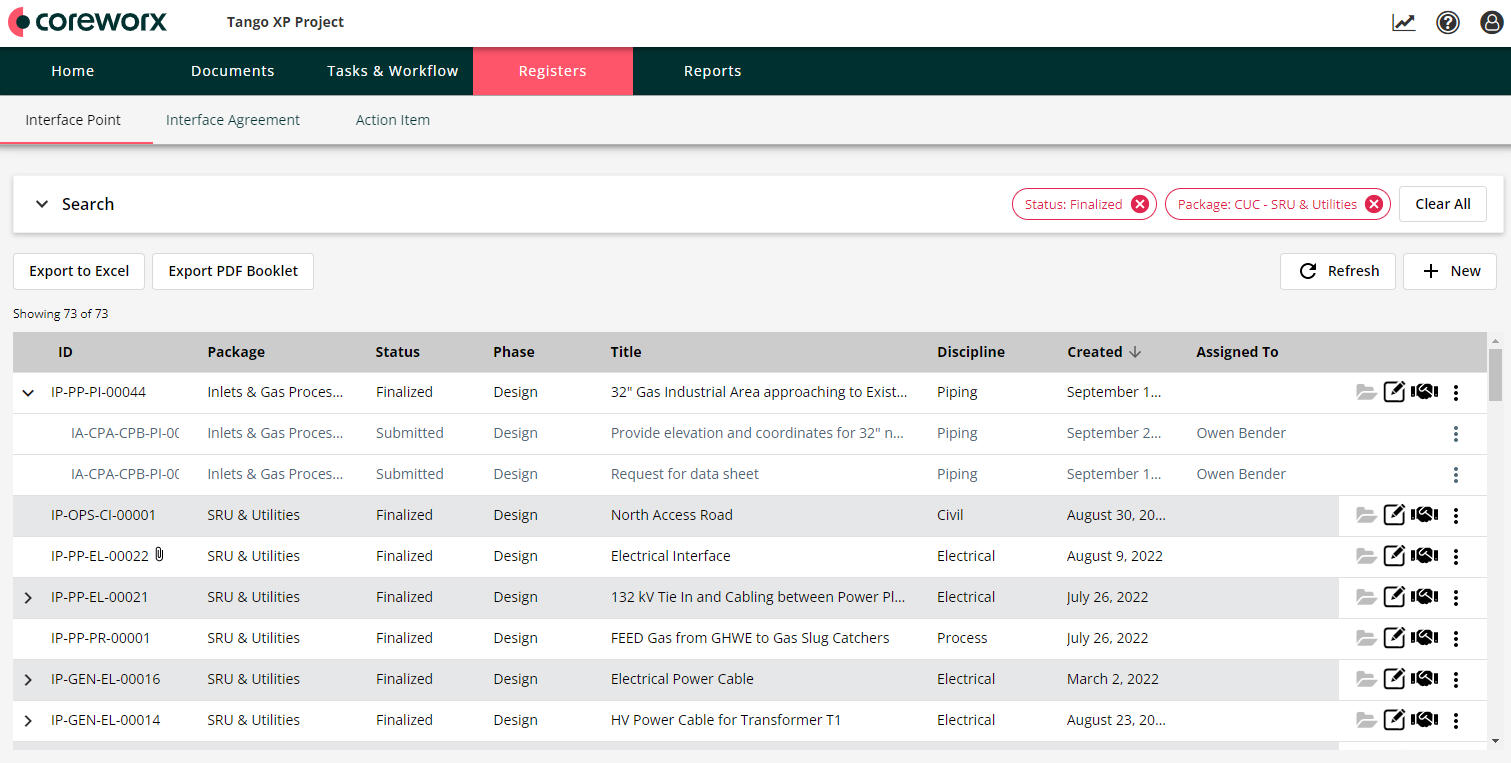This screenshot has height=763, width=1511.
Task: Collapse the IP-PP-PI-00044 row
Action: (27, 392)
